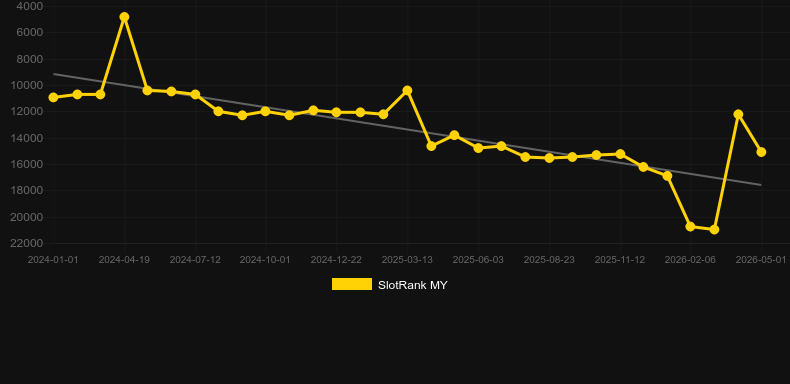The height and width of the screenshot is (384, 790).
Task: Select the first data point at 2024-01-01
Action: coord(53,97)
